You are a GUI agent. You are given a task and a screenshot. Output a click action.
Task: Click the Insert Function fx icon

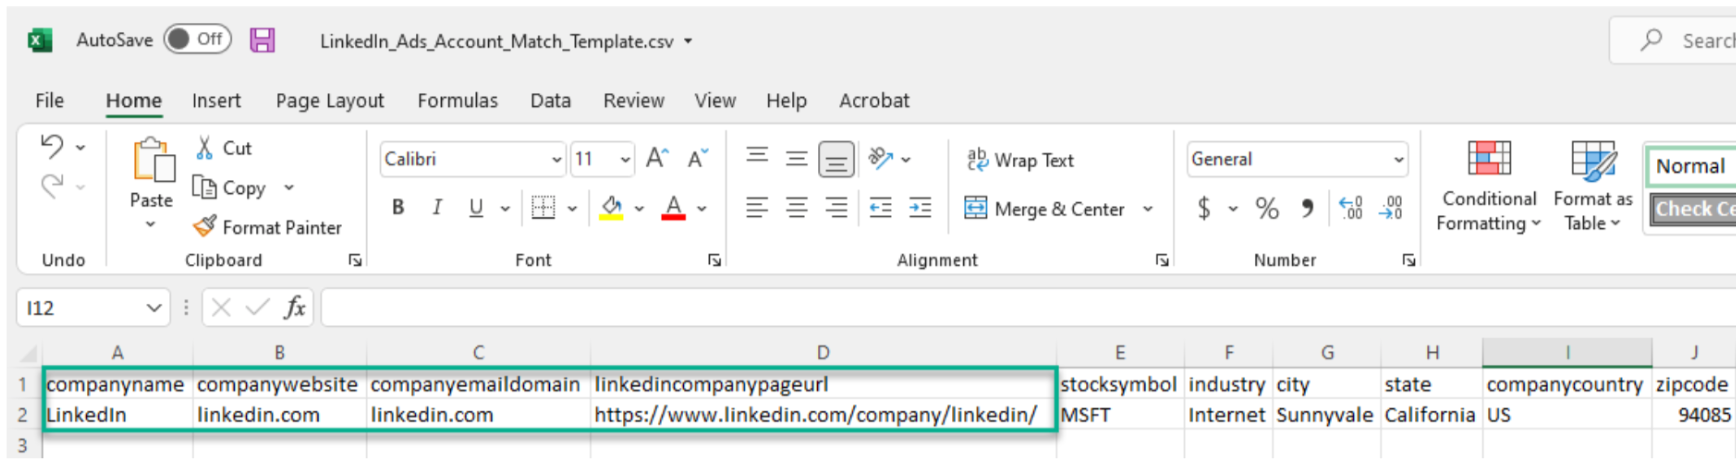[295, 307]
